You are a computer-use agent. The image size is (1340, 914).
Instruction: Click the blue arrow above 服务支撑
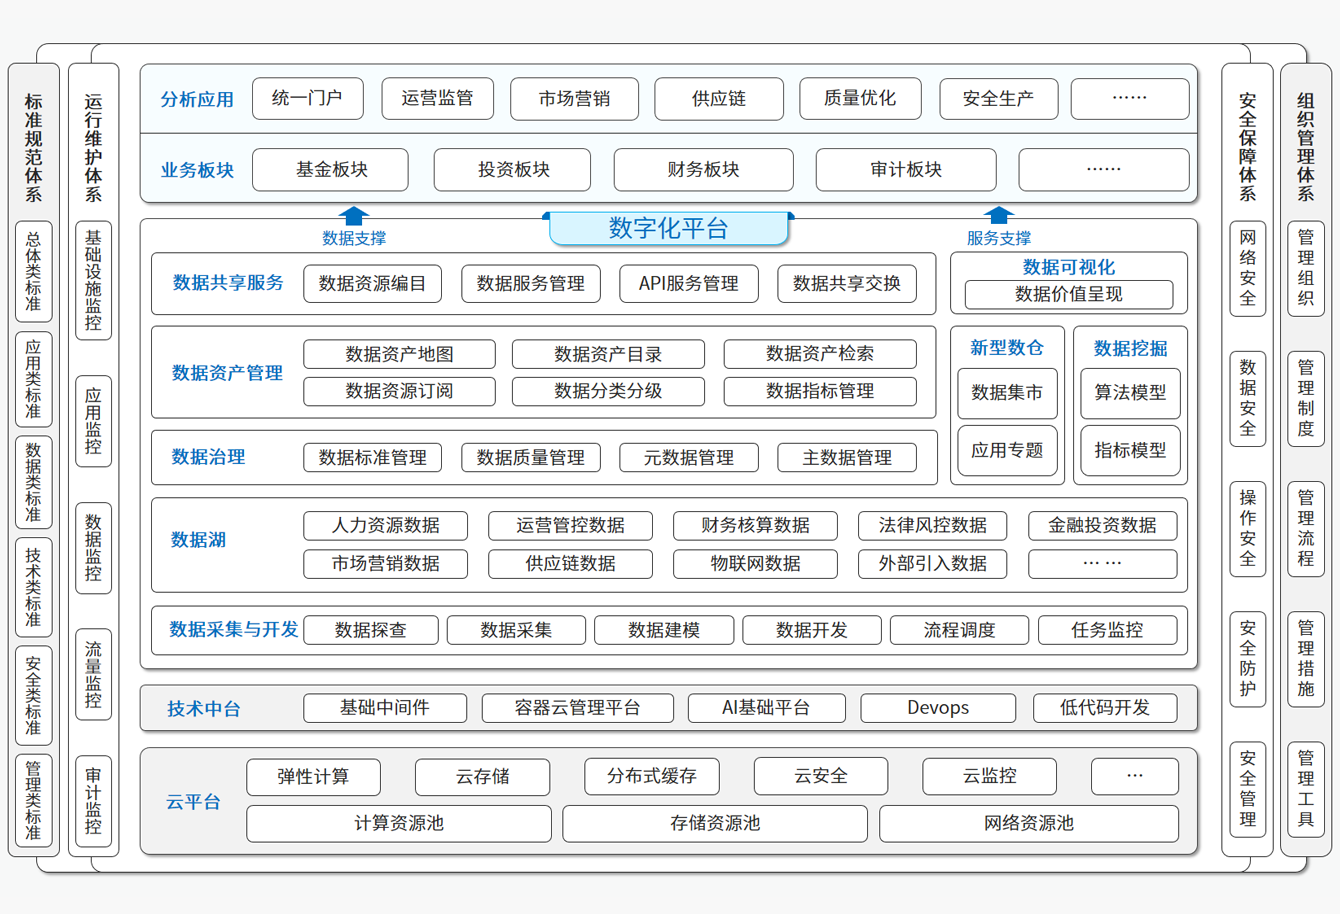tap(998, 215)
